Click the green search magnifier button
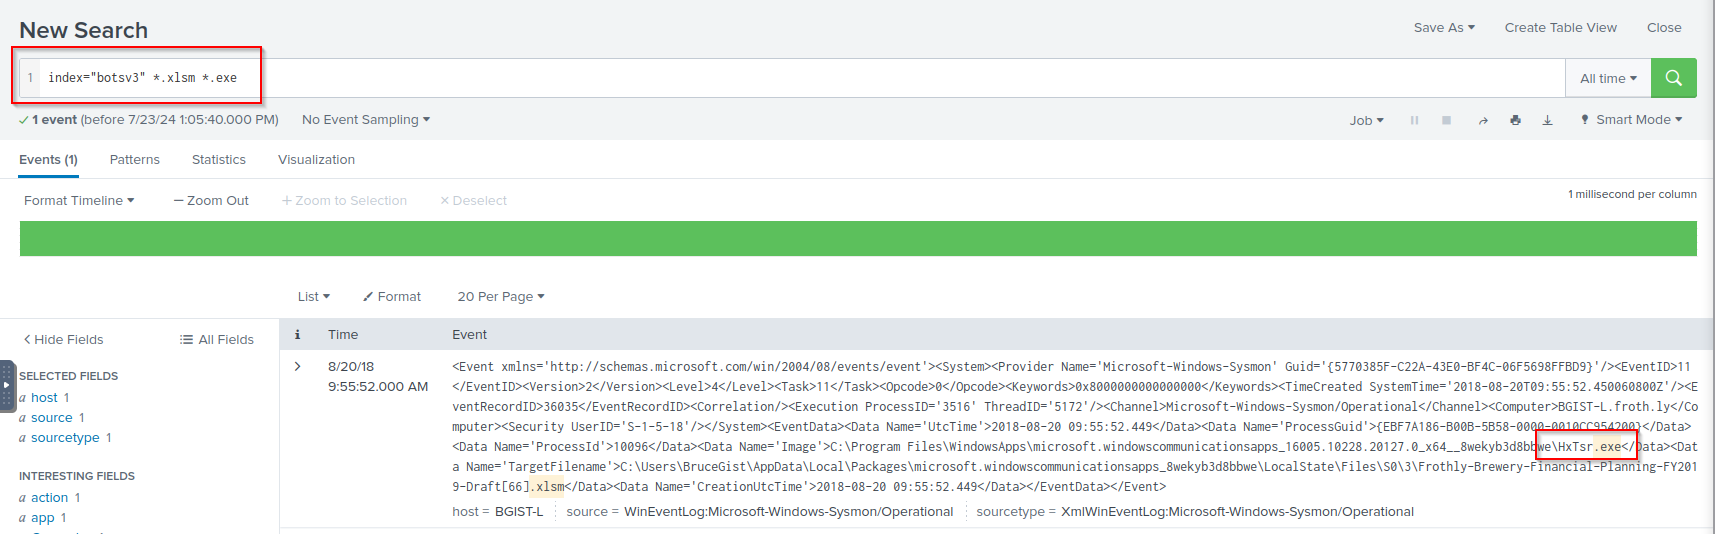Viewport: 1715px width, 534px height. pos(1673,78)
